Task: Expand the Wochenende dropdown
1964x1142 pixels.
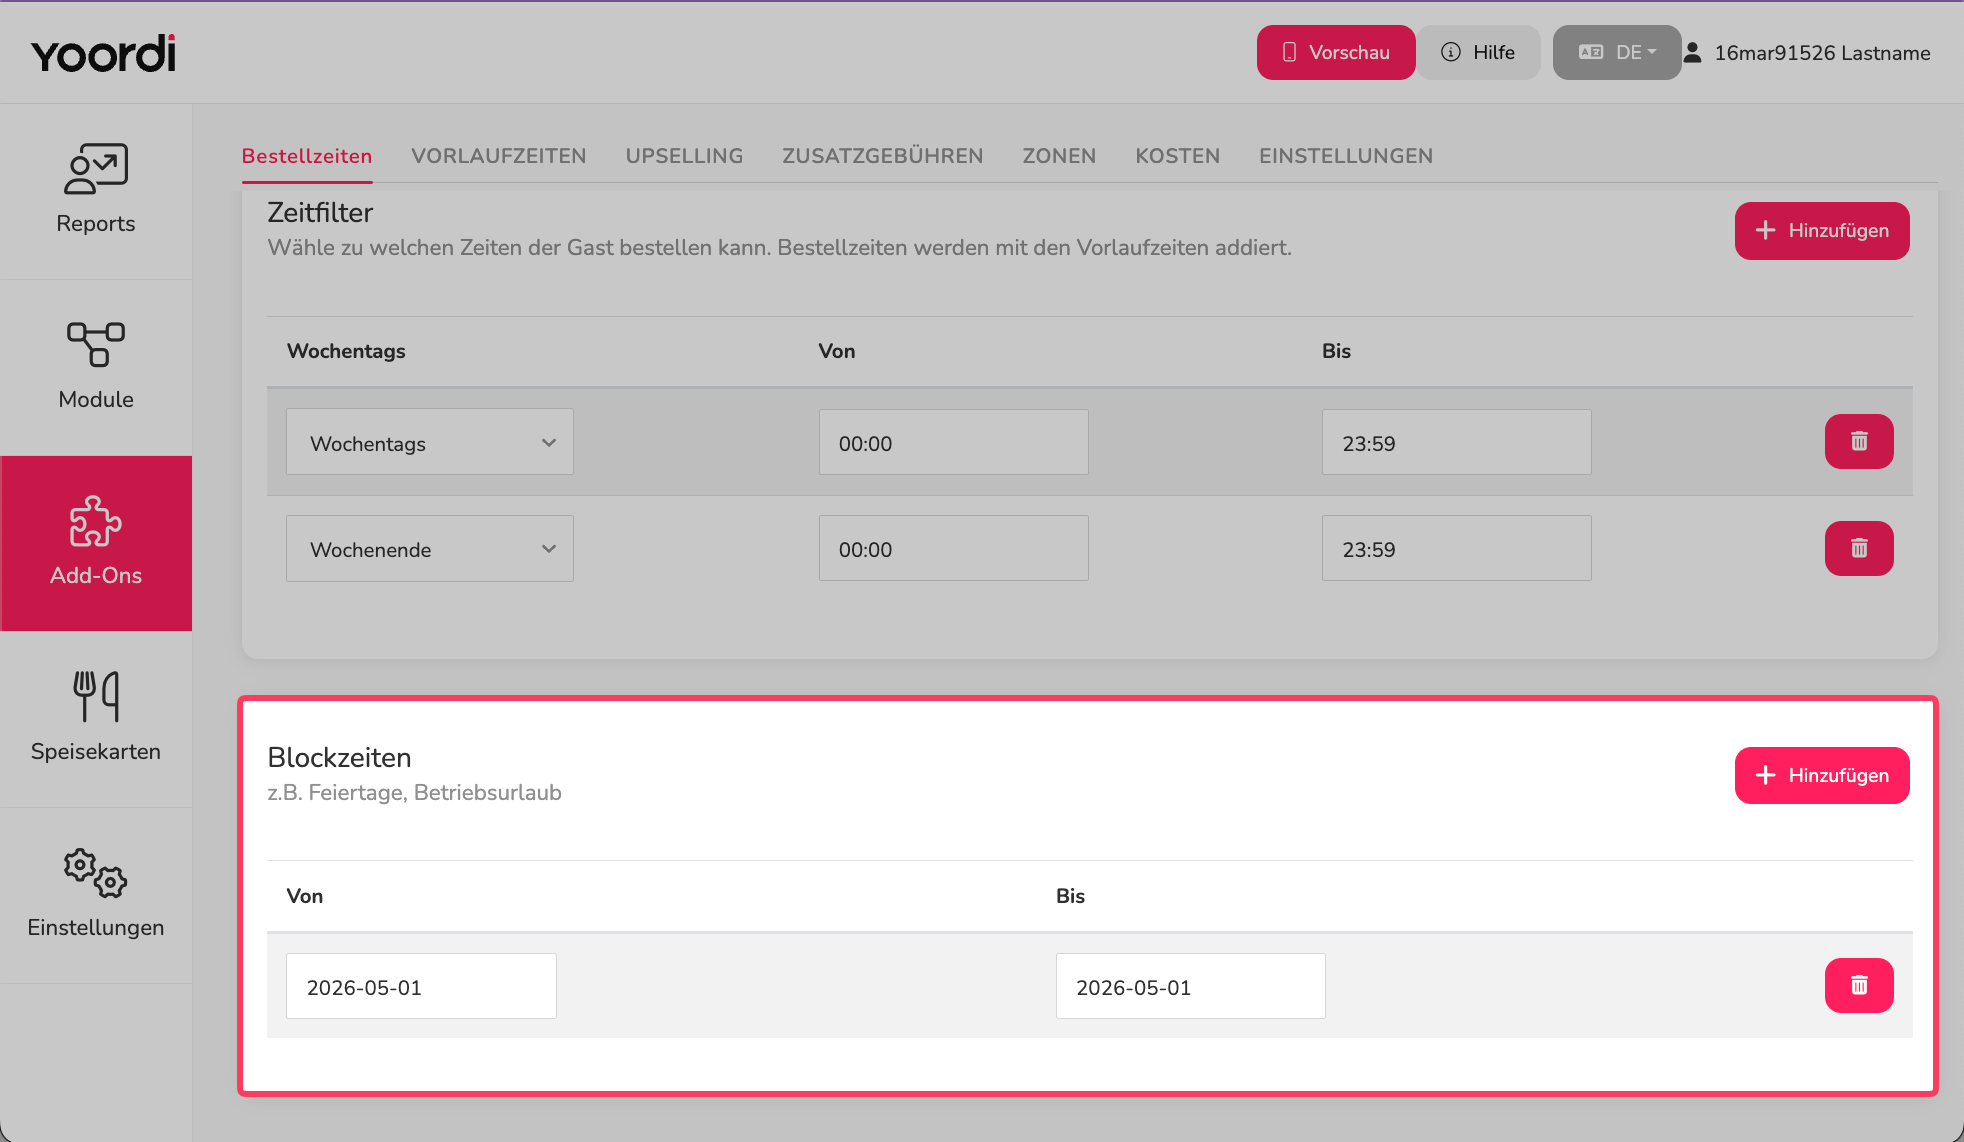Action: [x=430, y=548]
